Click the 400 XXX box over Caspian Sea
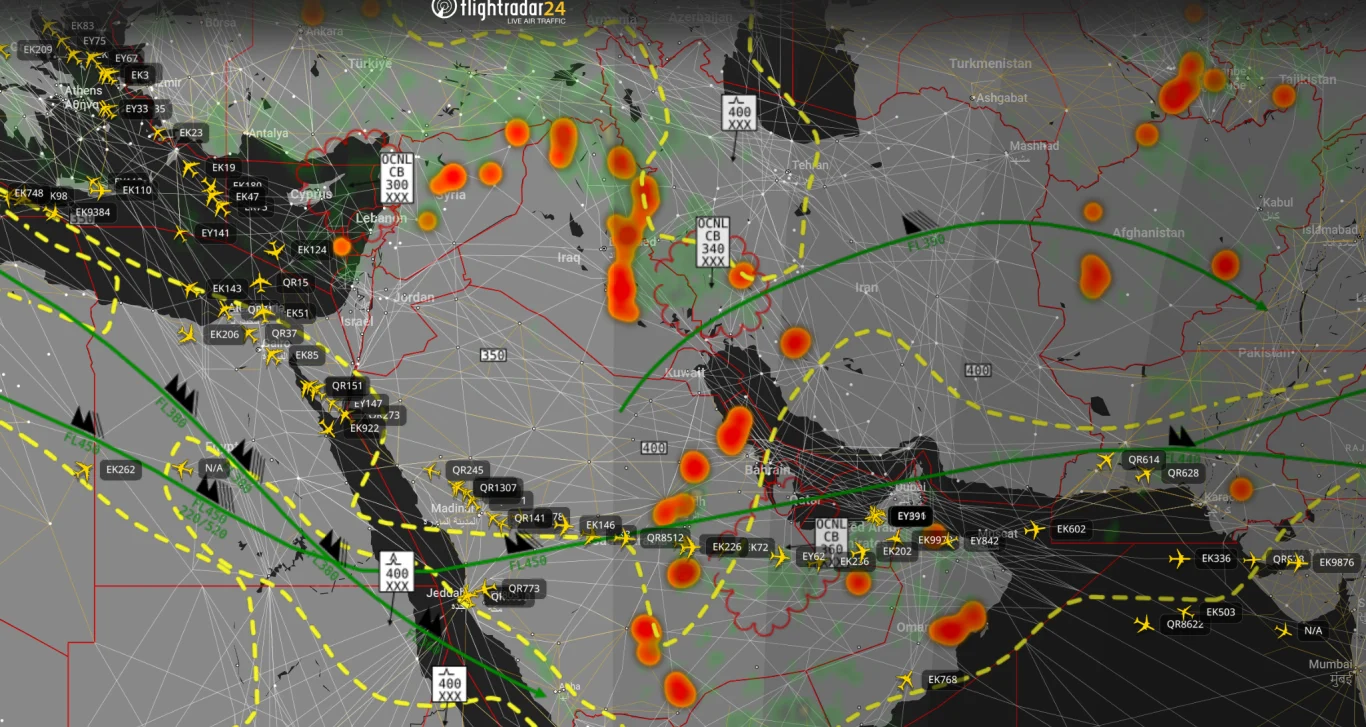Viewport: 1366px width, 727px height. pos(739,112)
